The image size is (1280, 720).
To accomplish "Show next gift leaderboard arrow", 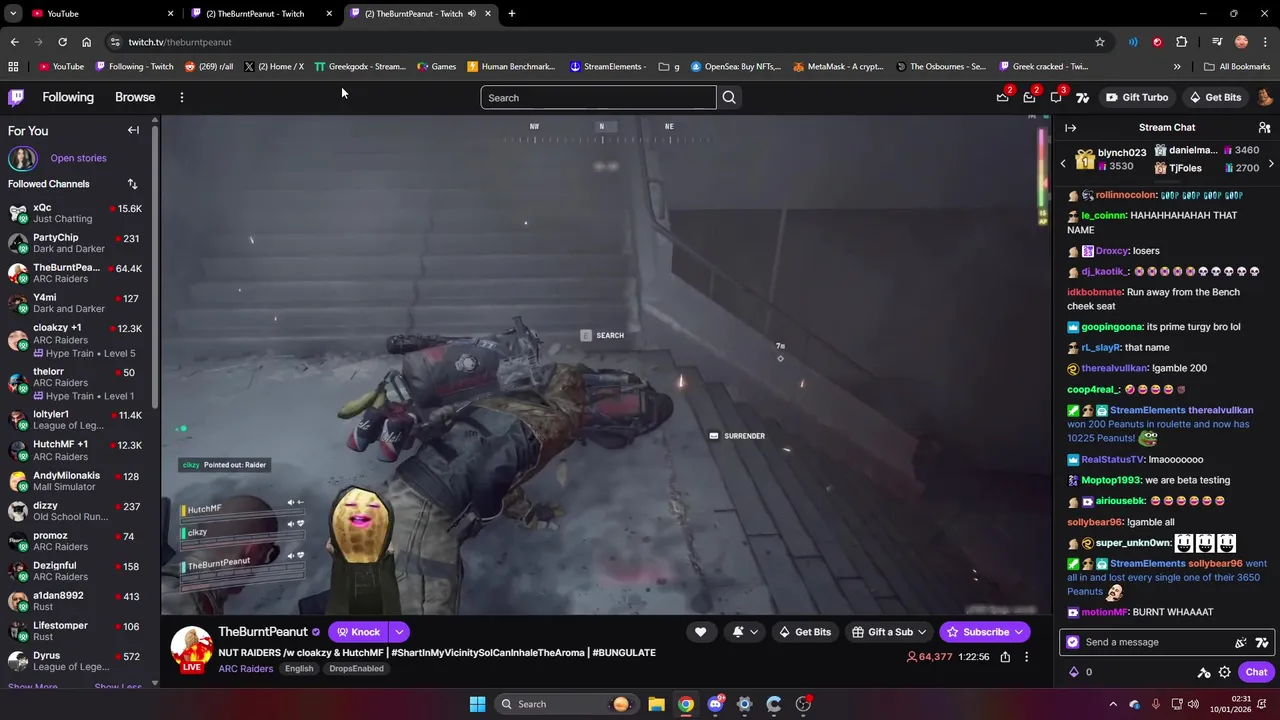I will [x=1271, y=163].
